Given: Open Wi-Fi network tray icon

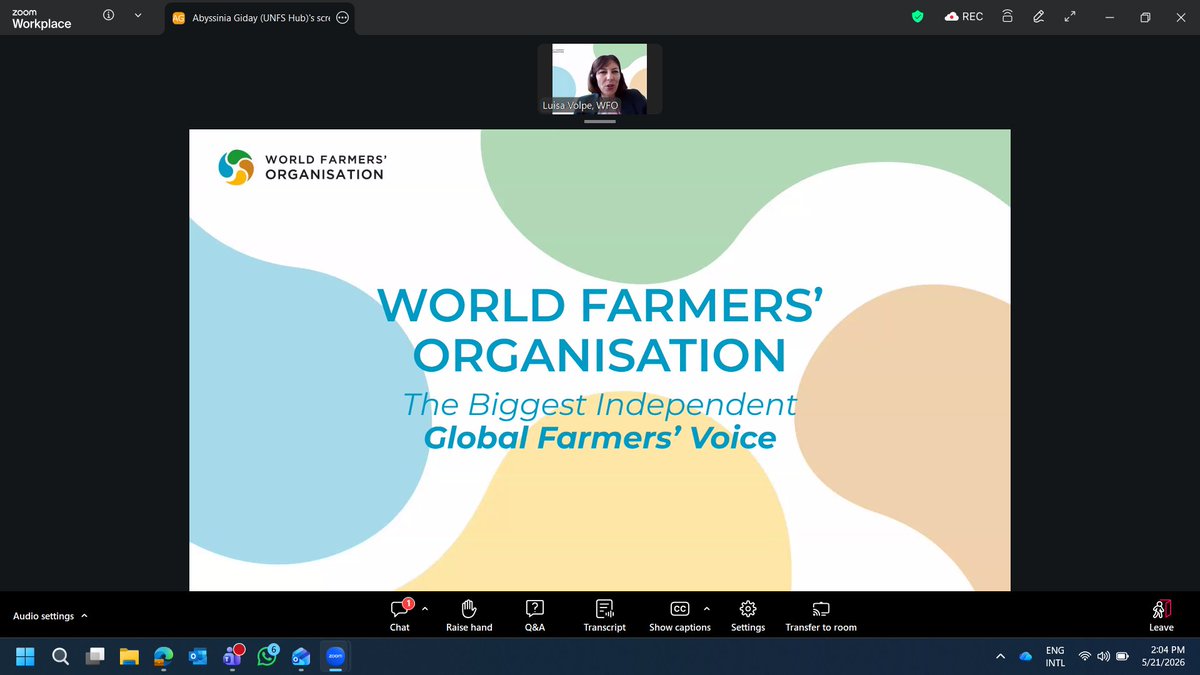Looking at the screenshot, I should (x=1086, y=656).
